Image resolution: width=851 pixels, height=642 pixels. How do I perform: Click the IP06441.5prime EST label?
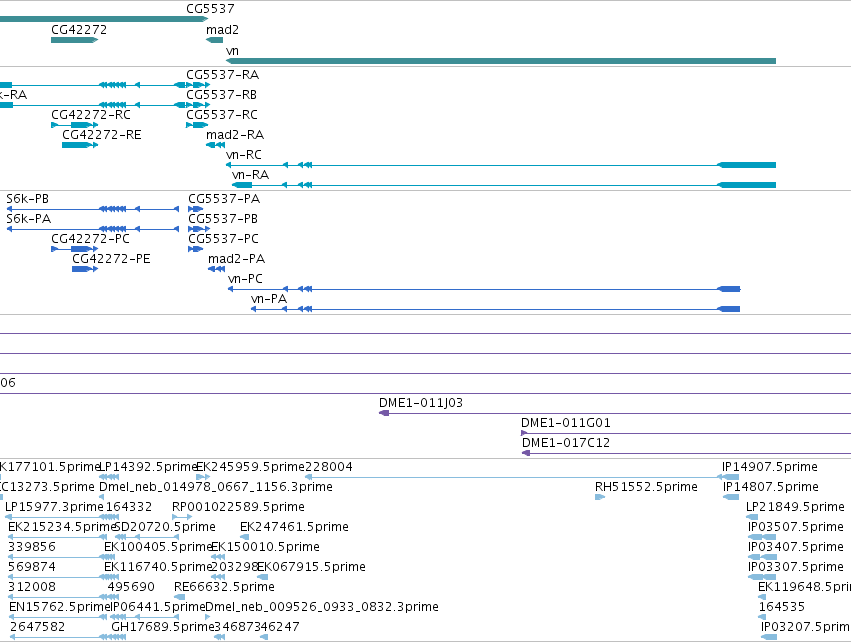(158, 607)
